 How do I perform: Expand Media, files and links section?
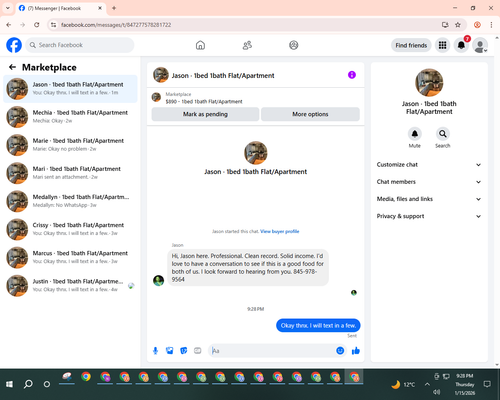(429, 199)
